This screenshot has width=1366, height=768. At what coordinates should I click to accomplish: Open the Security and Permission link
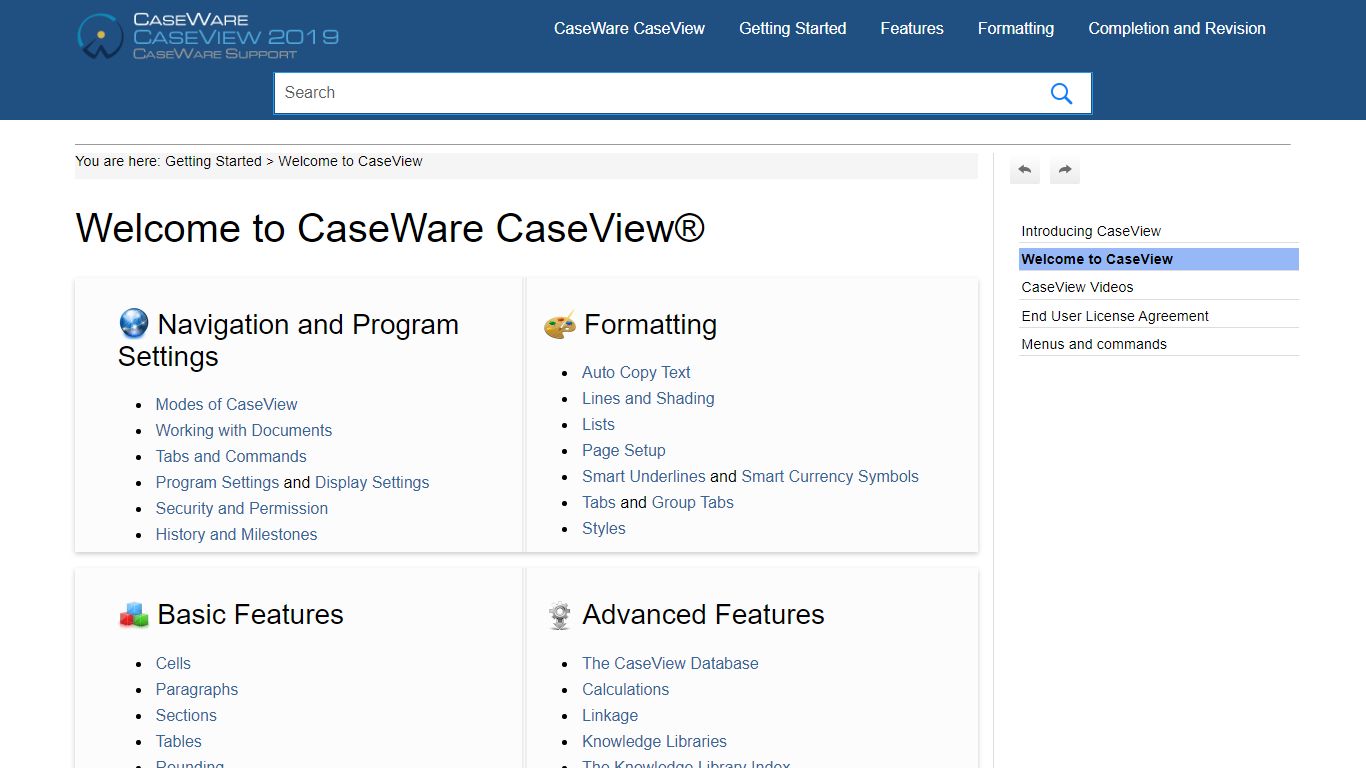pos(241,508)
